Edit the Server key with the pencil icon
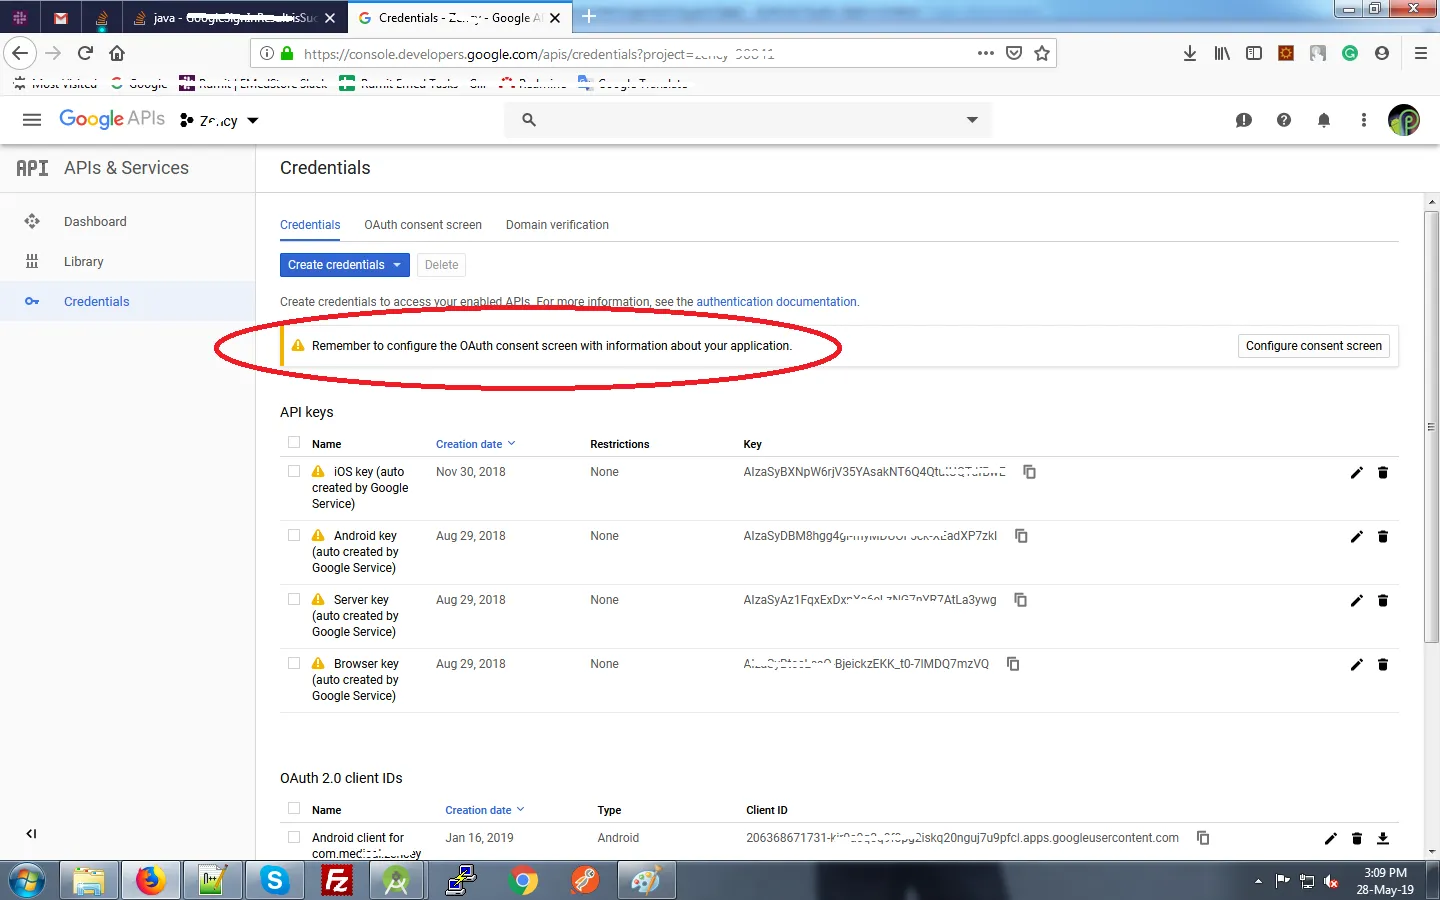The width and height of the screenshot is (1440, 900). 1357,601
